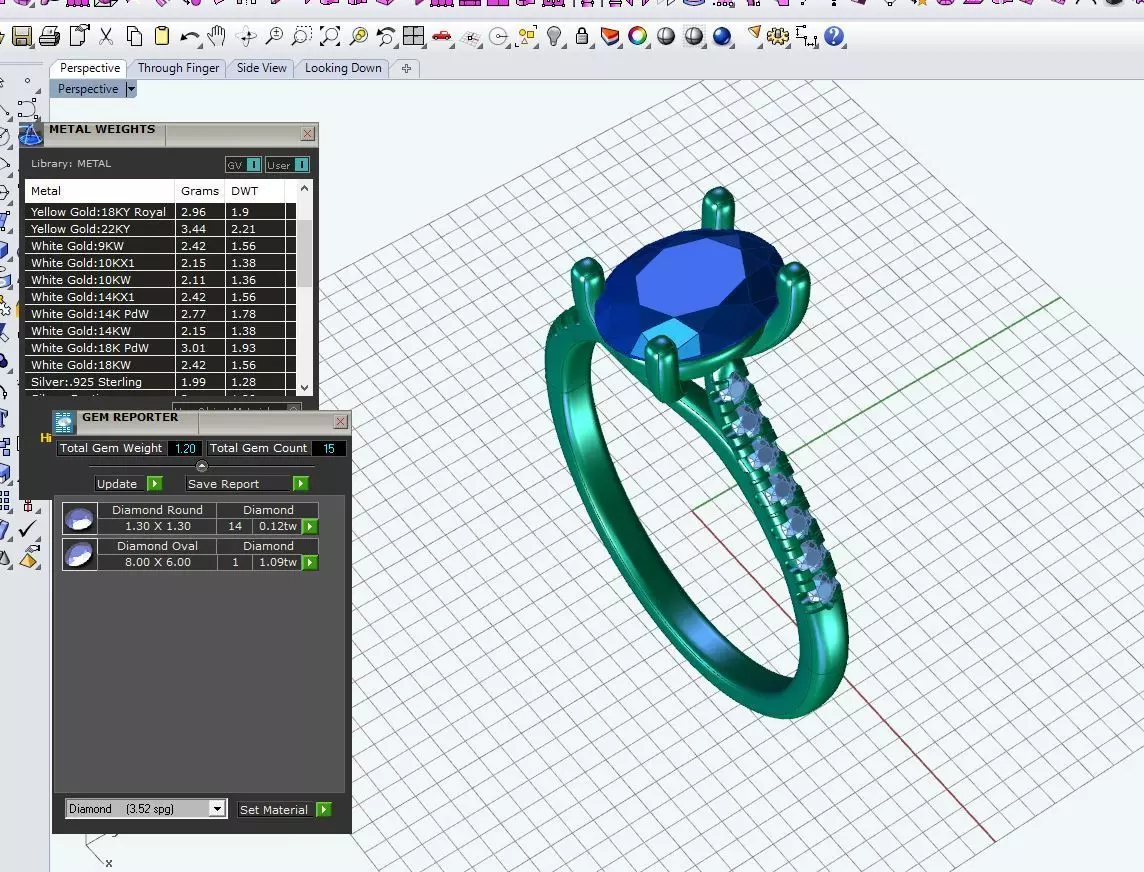Click the Dimension tool icon
Screen dimensions: 1144x872
coord(805,36)
